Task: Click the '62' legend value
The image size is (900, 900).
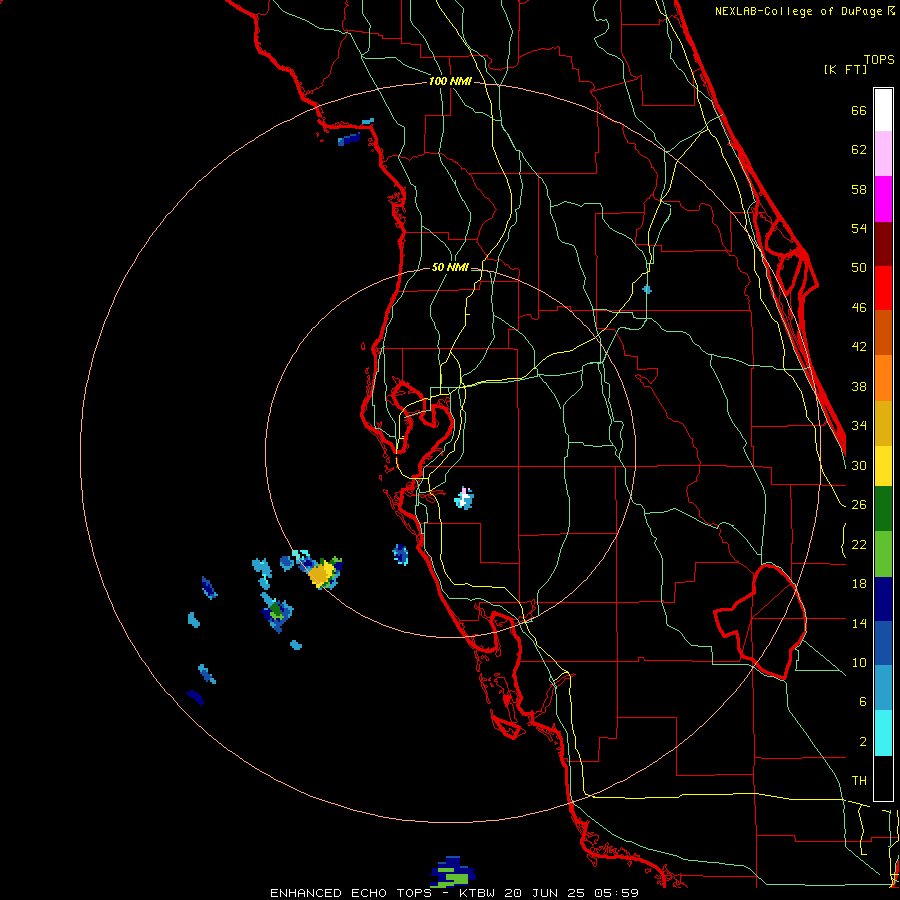Action: tap(859, 150)
